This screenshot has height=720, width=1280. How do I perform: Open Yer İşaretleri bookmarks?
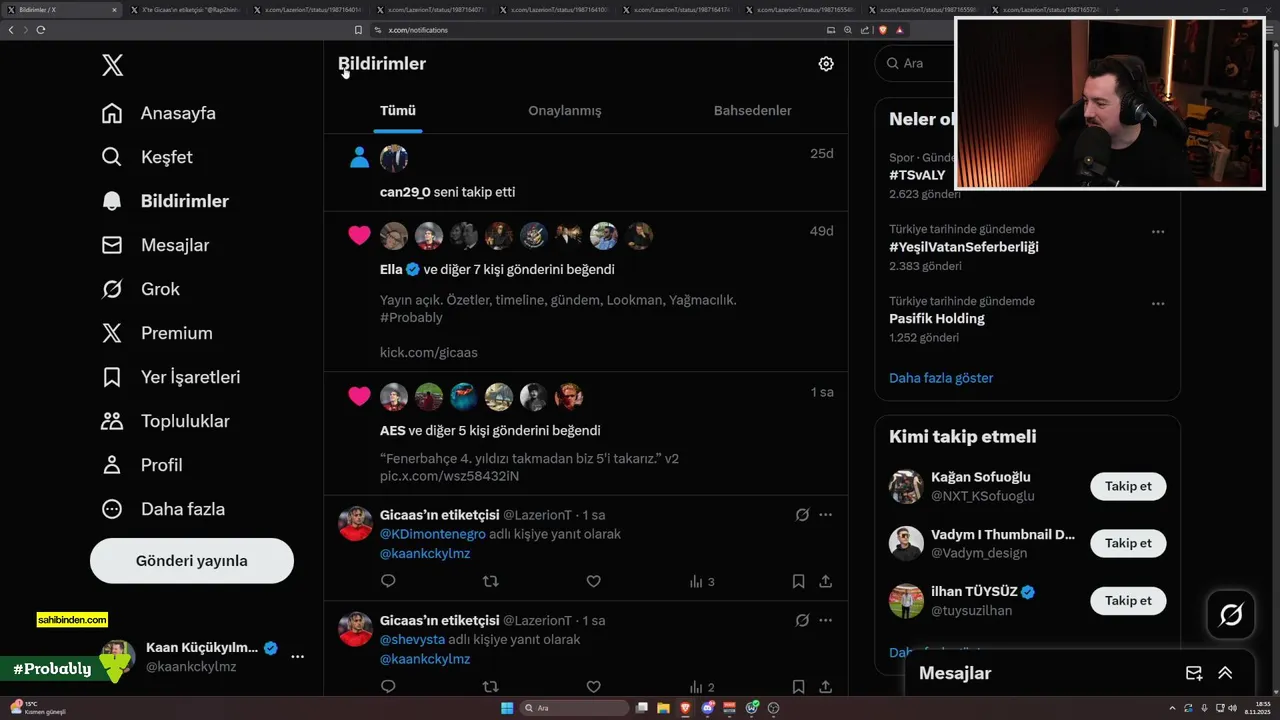pyautogui.click(x=171, y=377)
